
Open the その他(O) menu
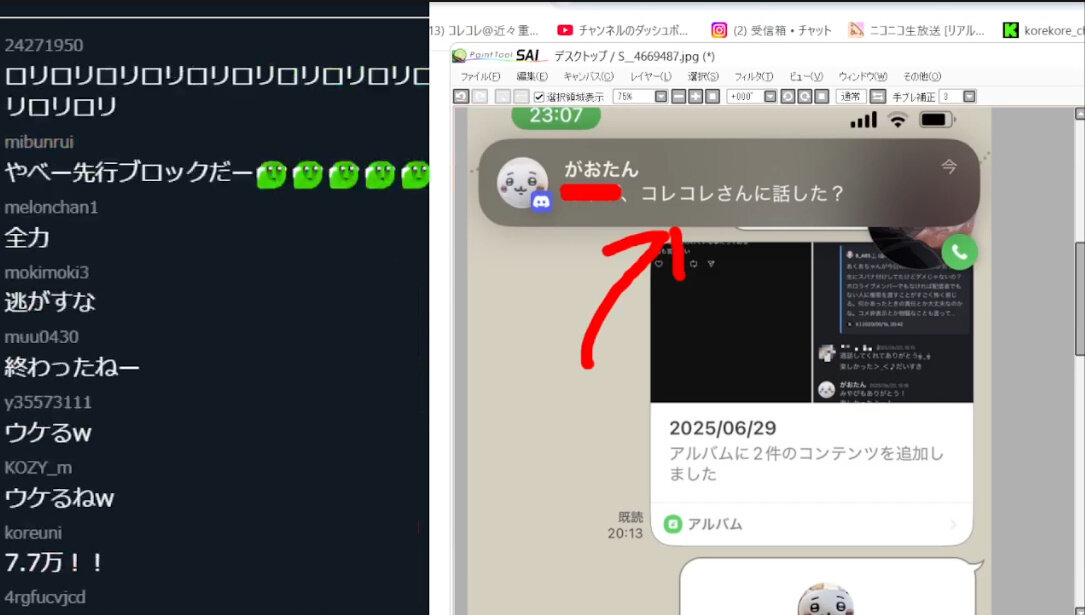922,77
